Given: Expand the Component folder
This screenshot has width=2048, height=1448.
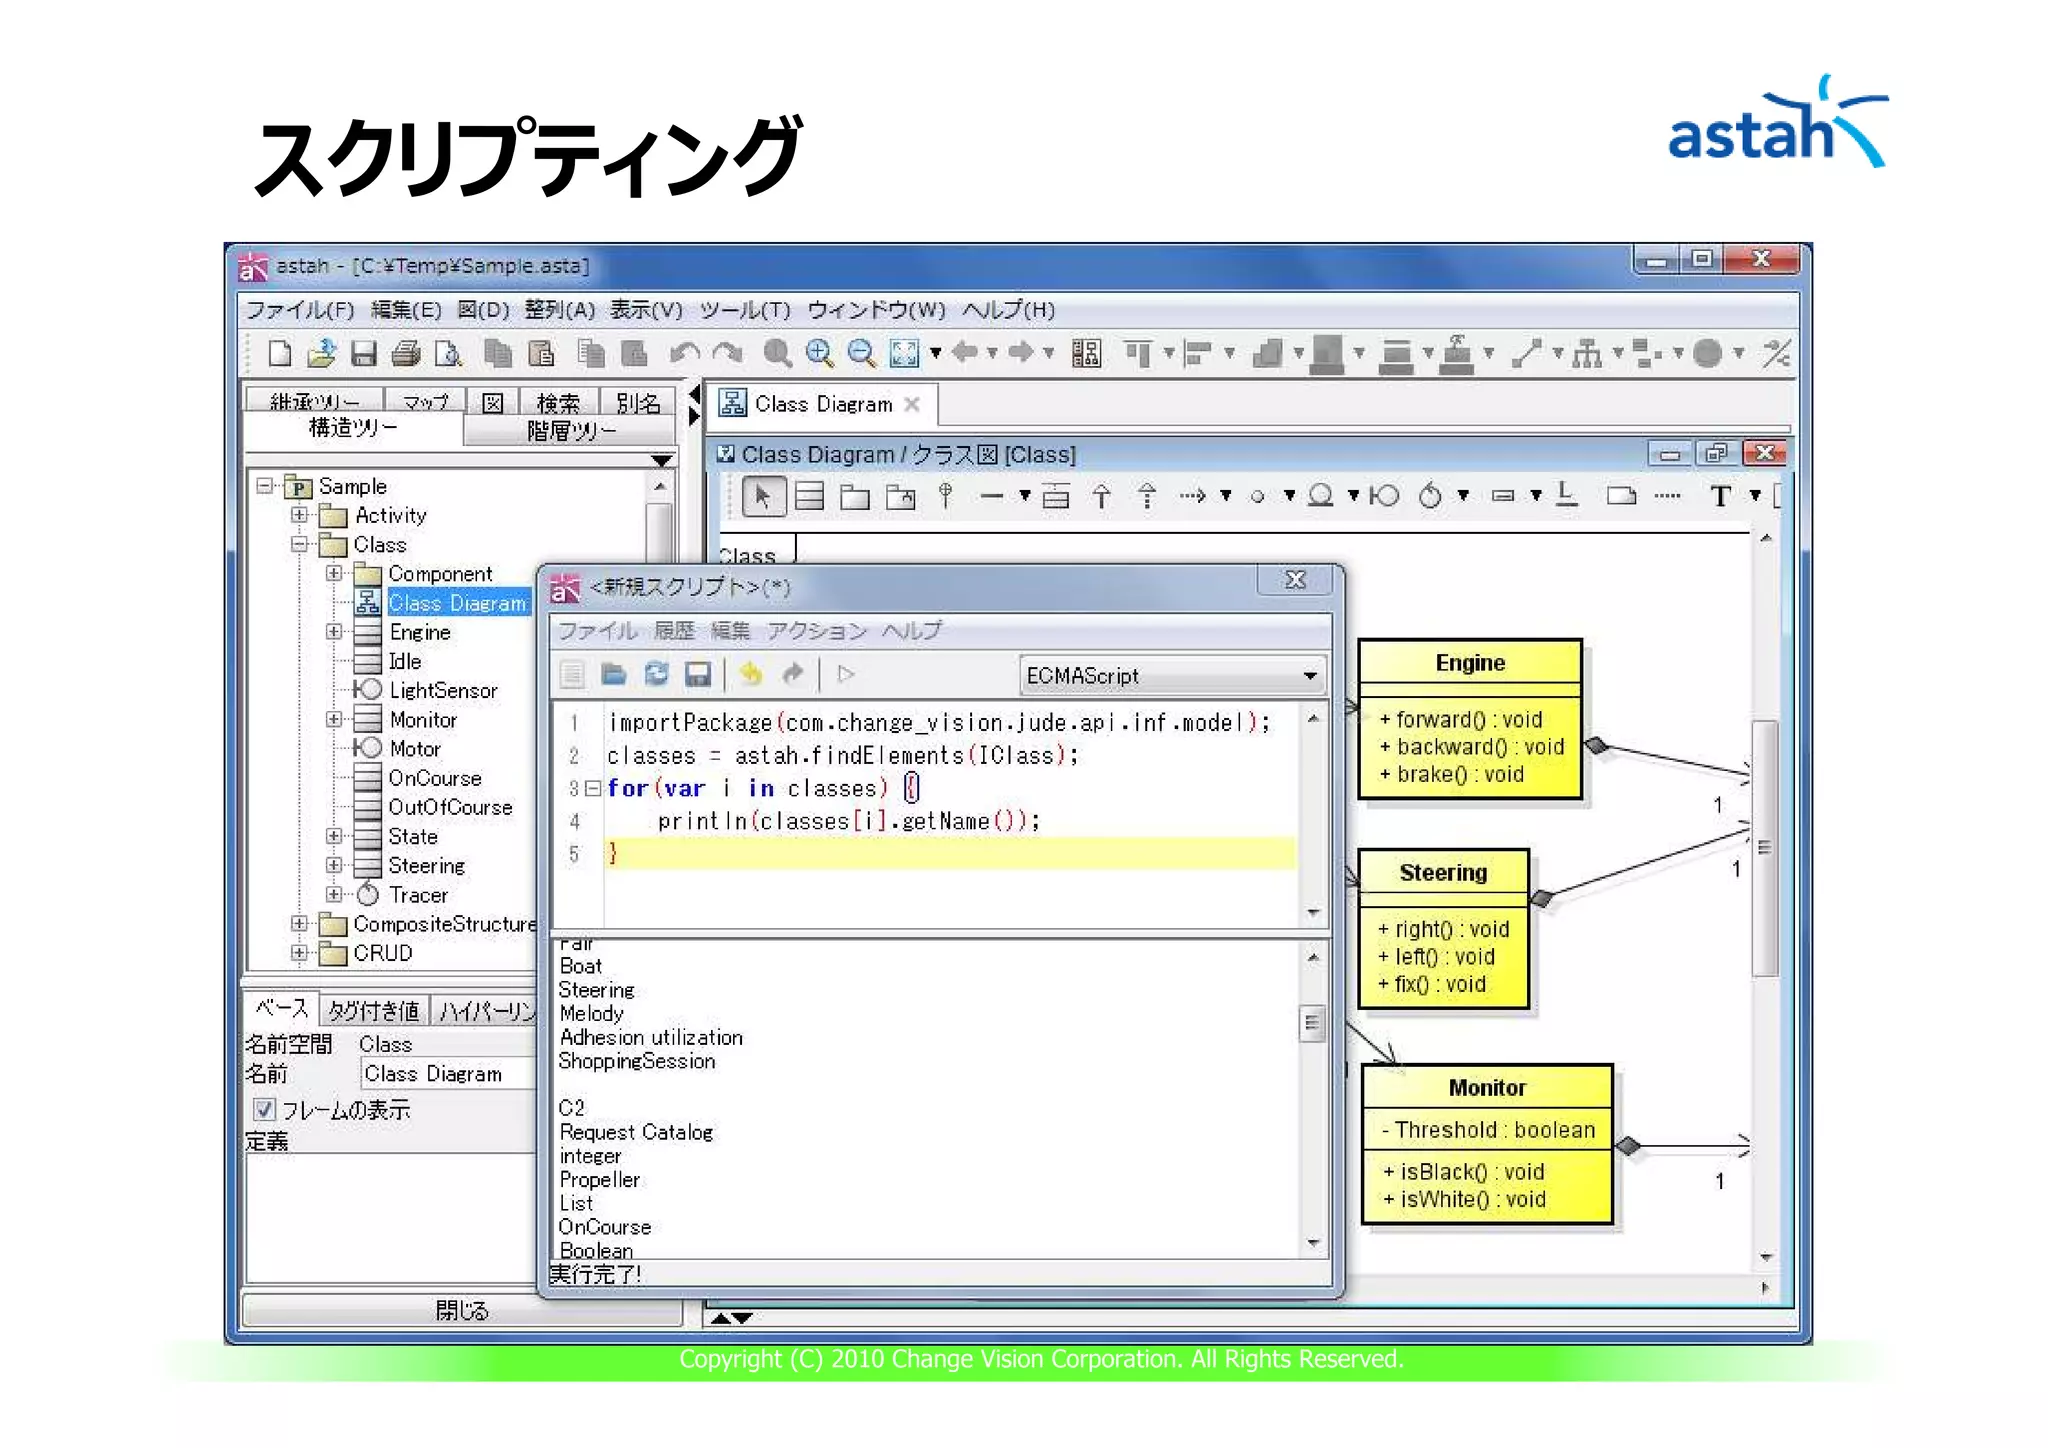Looking at the screenshot, I should tap(334, 573).
